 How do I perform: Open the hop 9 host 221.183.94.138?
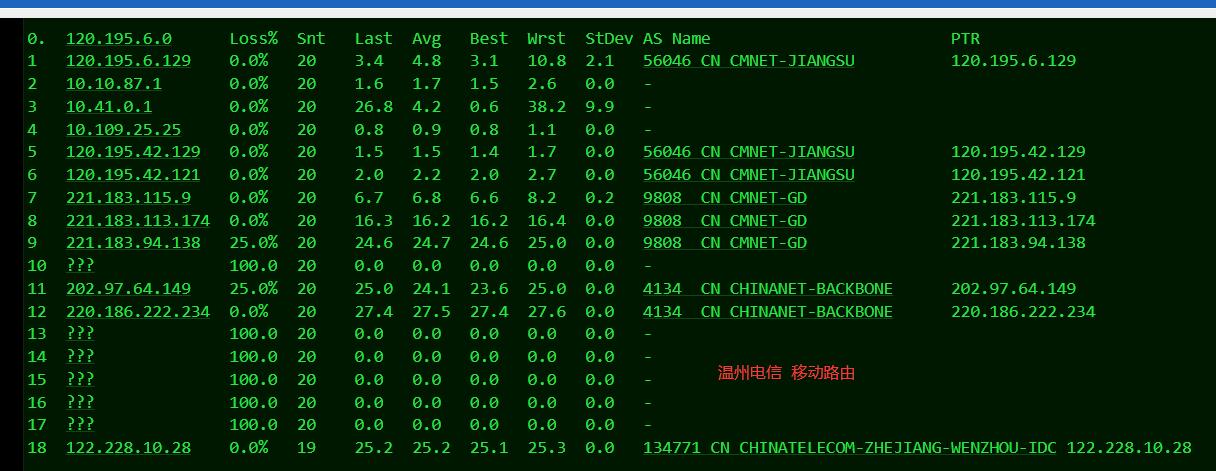point(133,242)
